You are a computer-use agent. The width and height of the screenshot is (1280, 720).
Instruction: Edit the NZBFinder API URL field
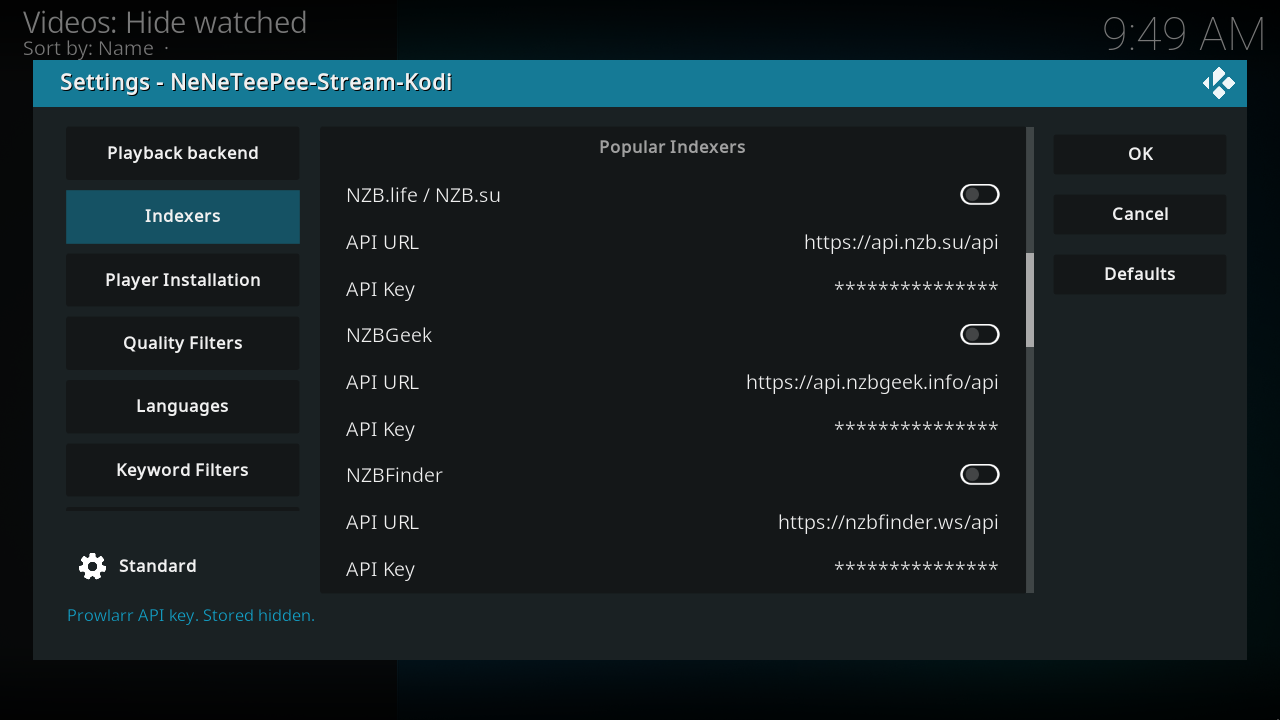coord(672,522)
